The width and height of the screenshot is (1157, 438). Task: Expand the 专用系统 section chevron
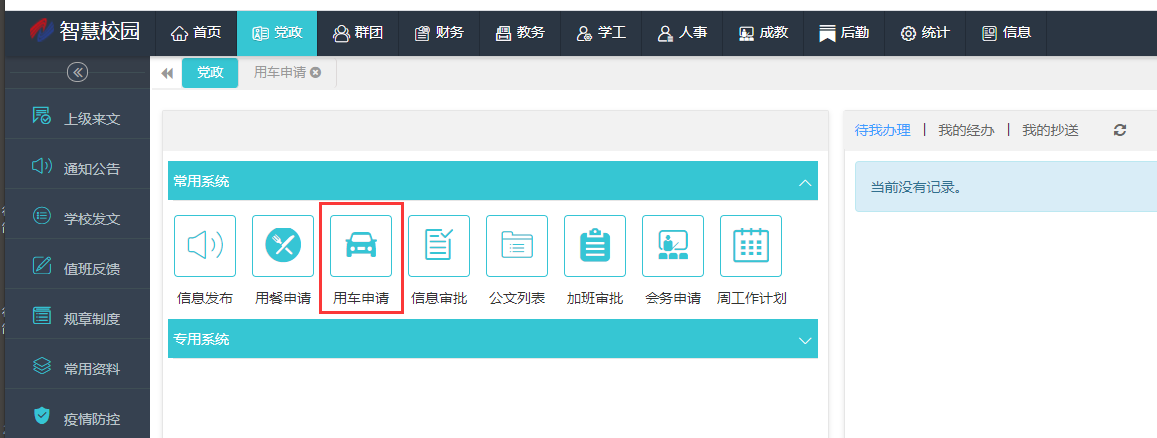pos(805,340)
